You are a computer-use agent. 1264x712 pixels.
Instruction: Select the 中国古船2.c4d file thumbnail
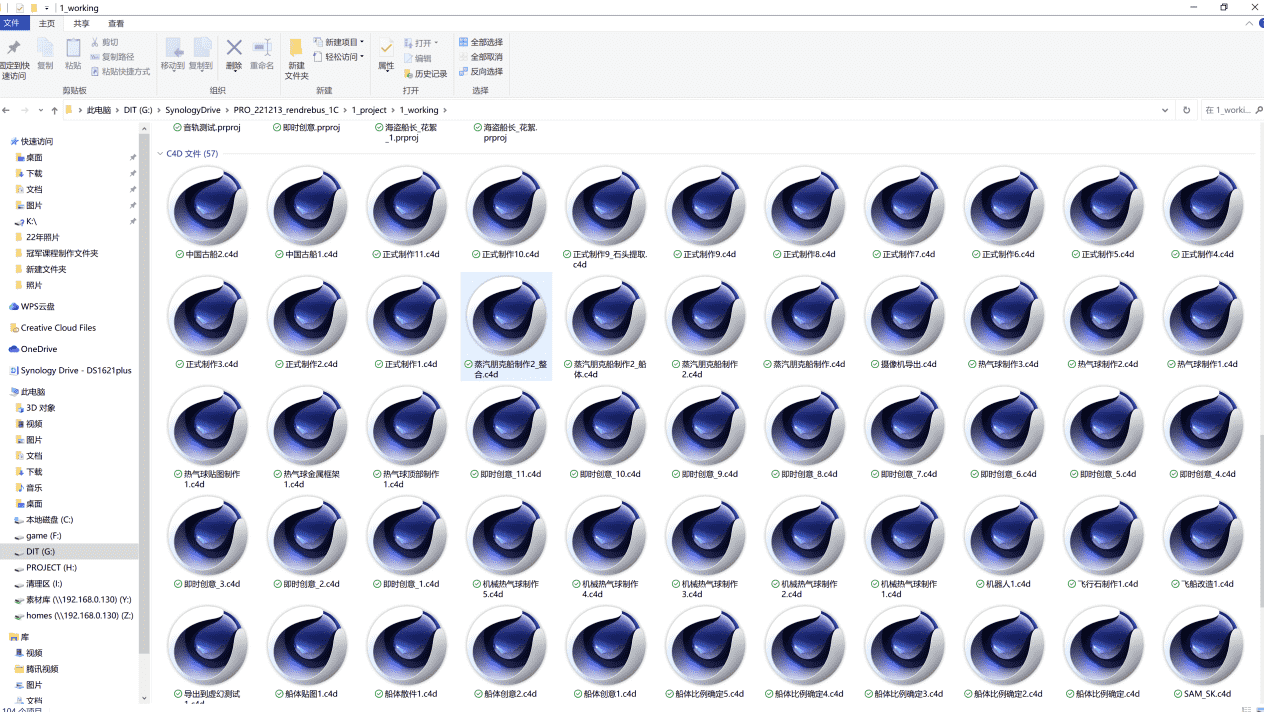coord(207,205)
